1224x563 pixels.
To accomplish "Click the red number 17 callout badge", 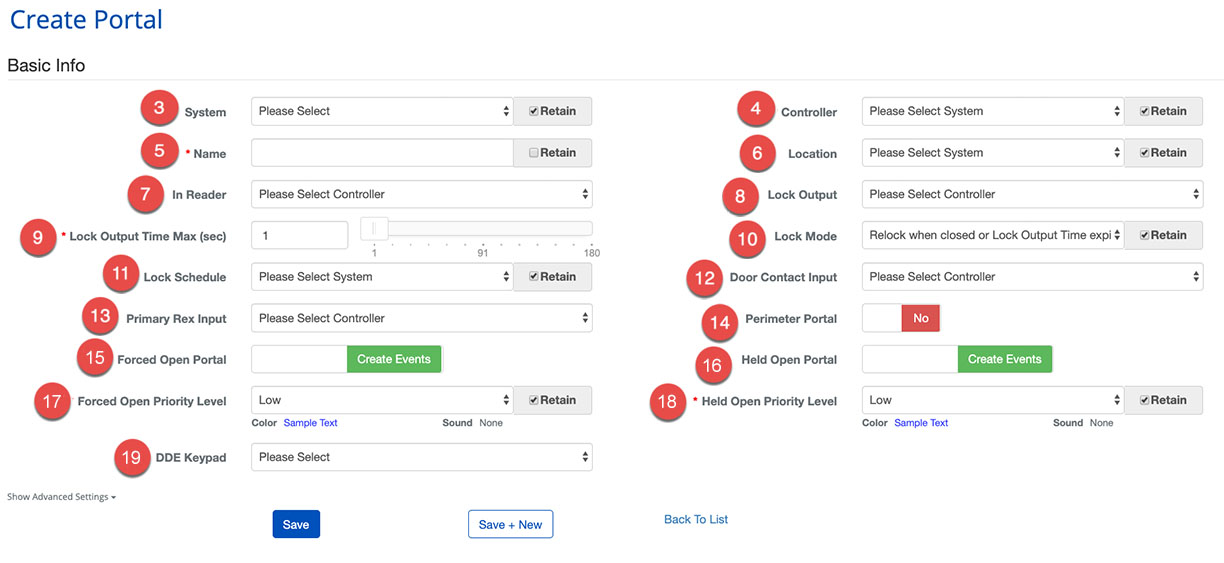I will pos(52,400).
